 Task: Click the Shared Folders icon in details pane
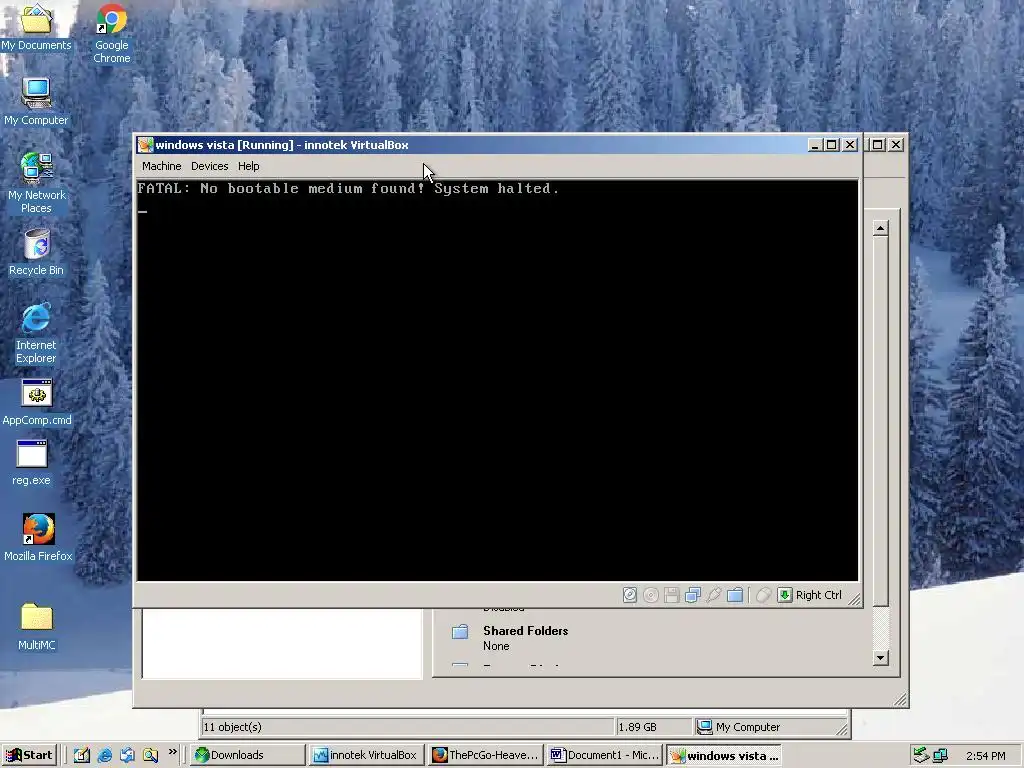(x=460, y=632)
